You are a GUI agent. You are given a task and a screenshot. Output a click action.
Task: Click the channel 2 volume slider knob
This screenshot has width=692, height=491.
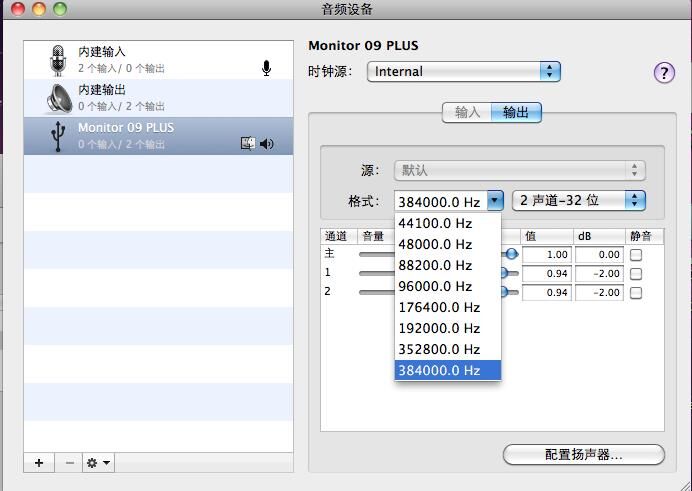tap(511, 292)
